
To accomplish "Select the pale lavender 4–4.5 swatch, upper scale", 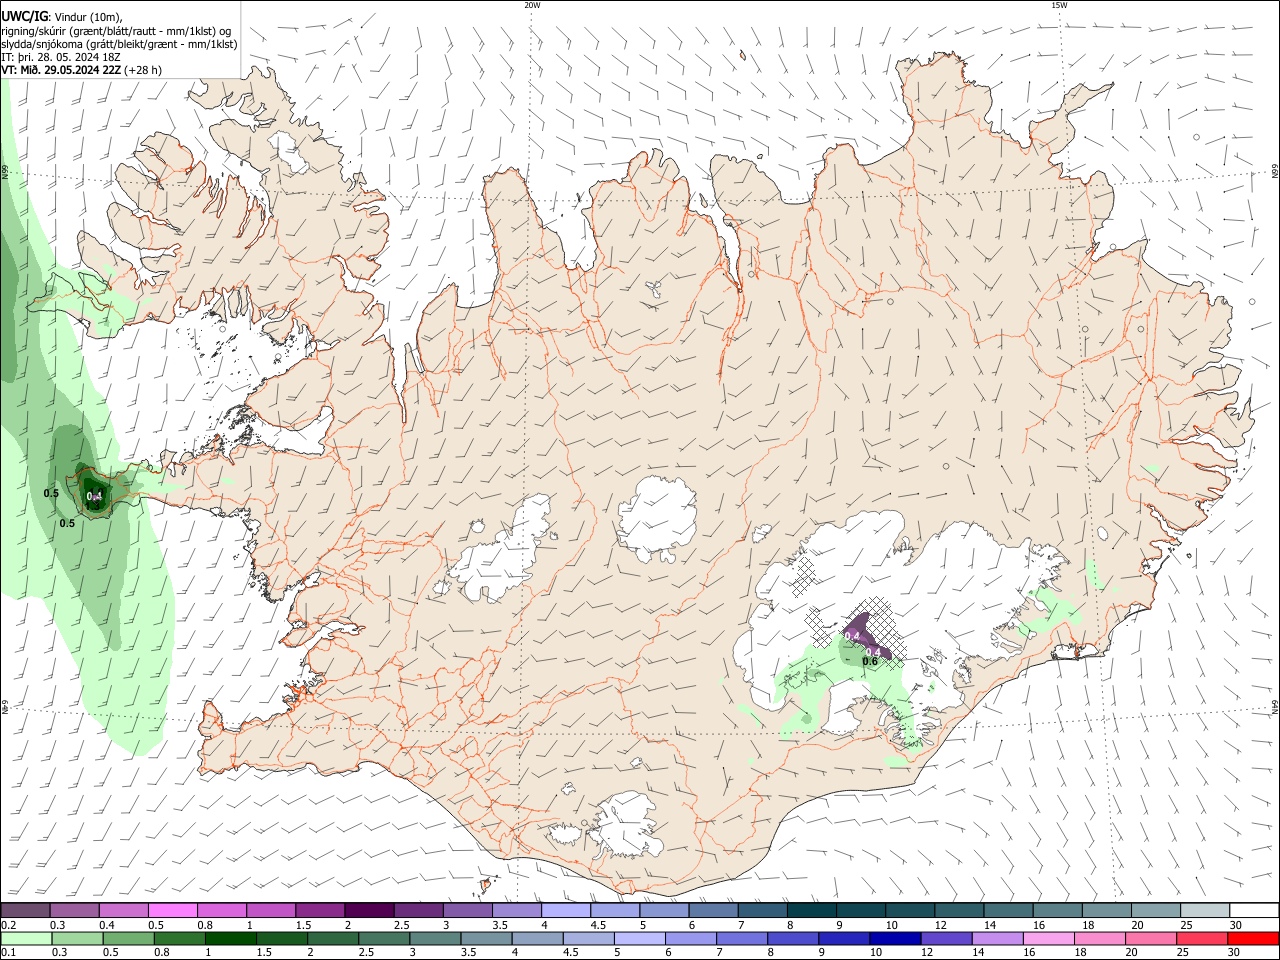I will pyautogui.click(x=566, y=910).
